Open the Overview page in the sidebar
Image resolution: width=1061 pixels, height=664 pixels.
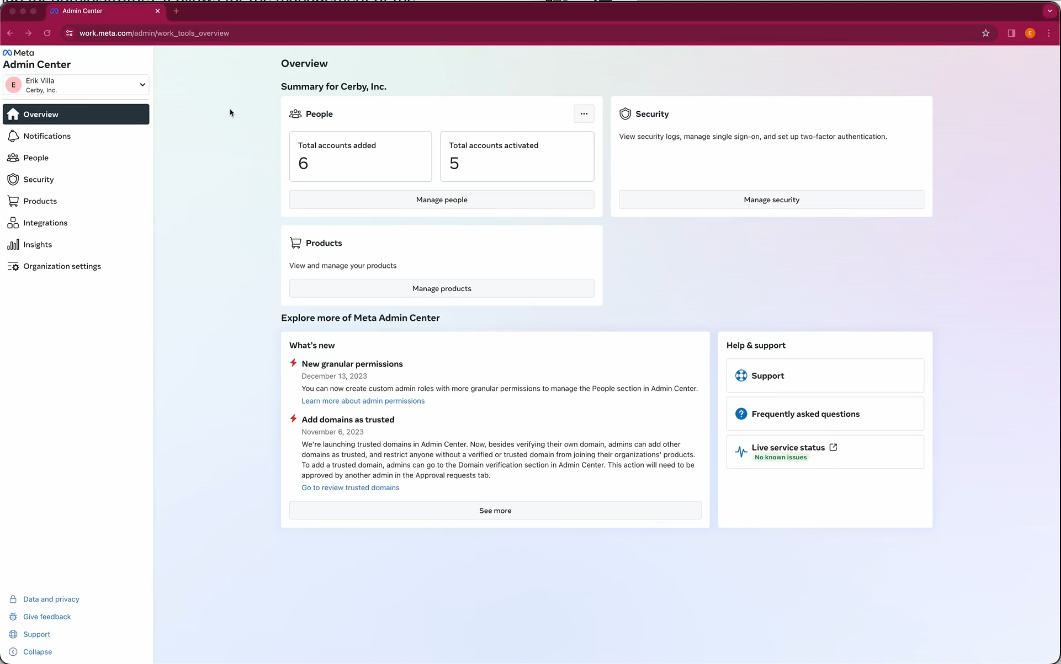tap(76, 114)
